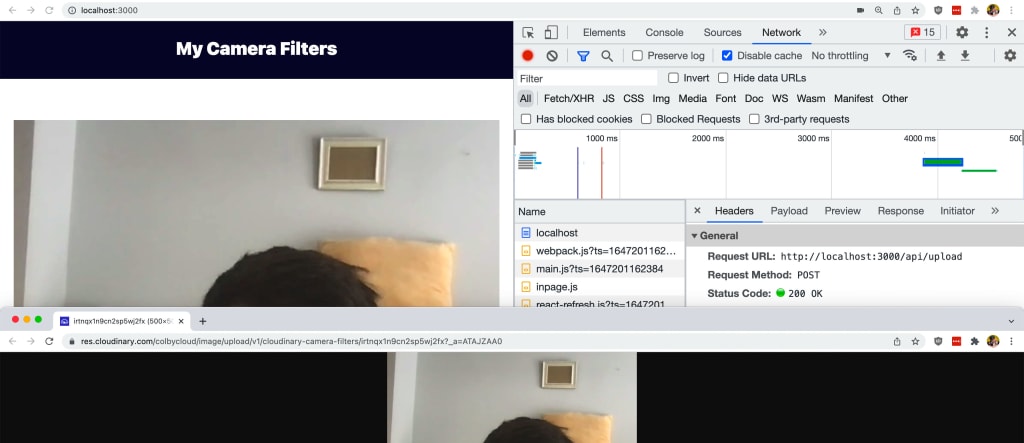Viewport: 1024px width, 443px height.
Task: Open the Initiator tab
Action: (957, 210)
